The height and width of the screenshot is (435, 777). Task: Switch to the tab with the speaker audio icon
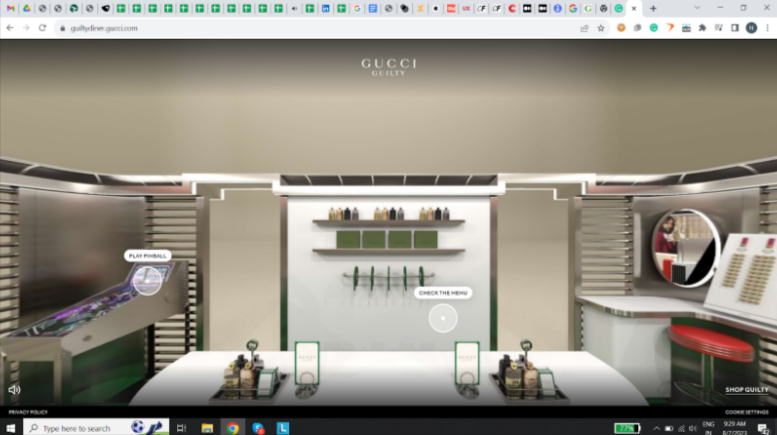(294, 8)
